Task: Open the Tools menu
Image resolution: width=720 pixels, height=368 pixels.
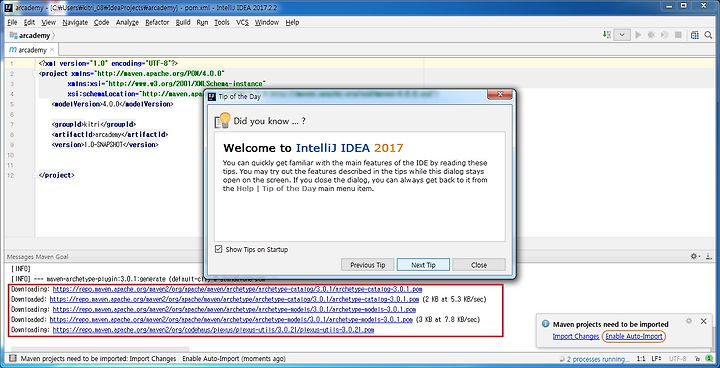Action: coord(222,22)
